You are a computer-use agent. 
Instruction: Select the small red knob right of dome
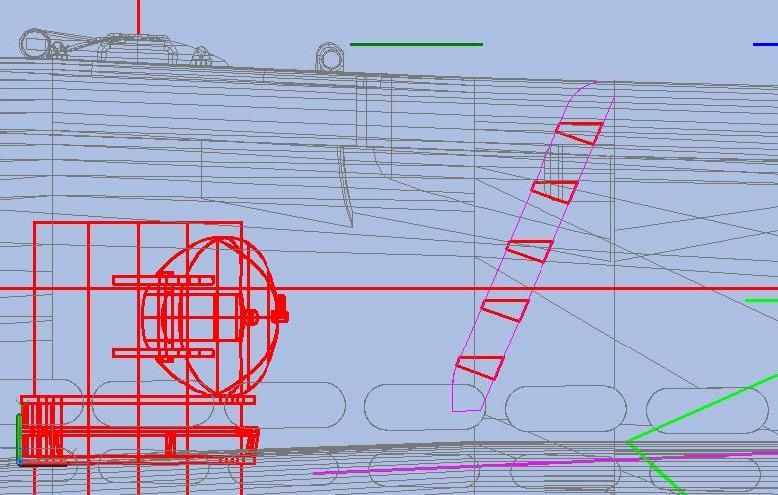coord(280,315)
